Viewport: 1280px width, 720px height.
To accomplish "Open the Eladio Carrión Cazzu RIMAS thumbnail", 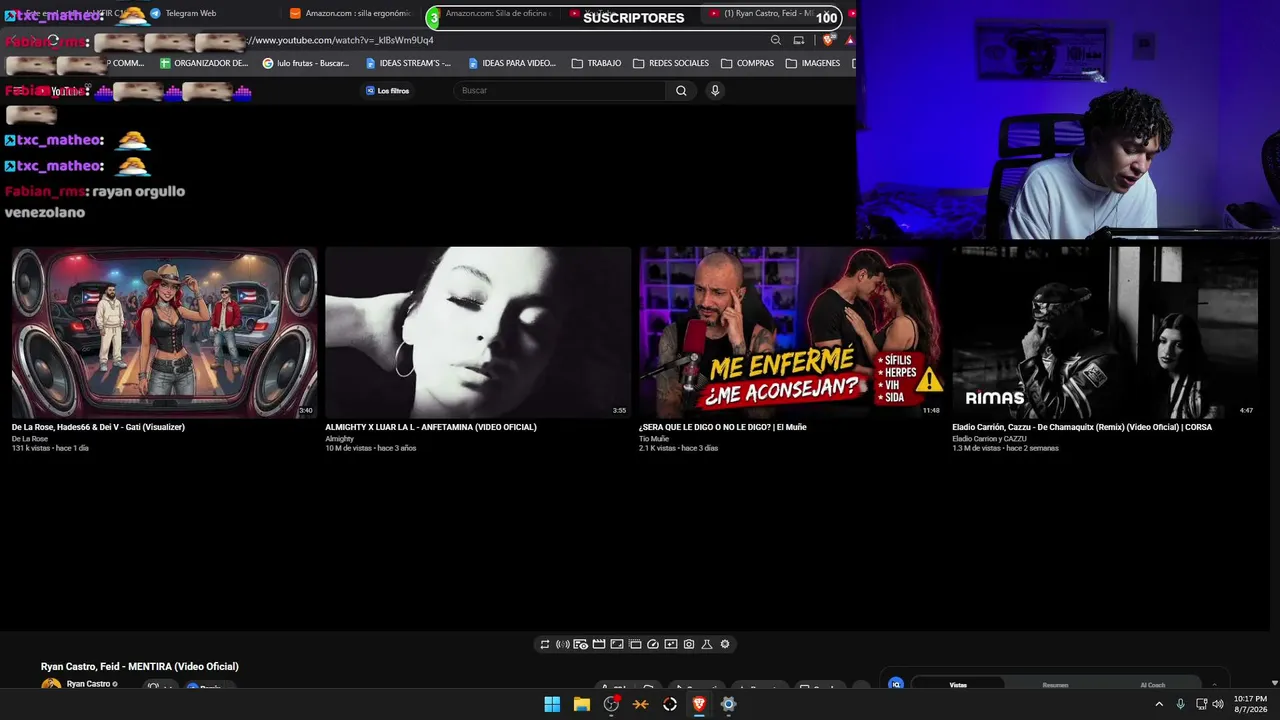I will pos(1105,332).
